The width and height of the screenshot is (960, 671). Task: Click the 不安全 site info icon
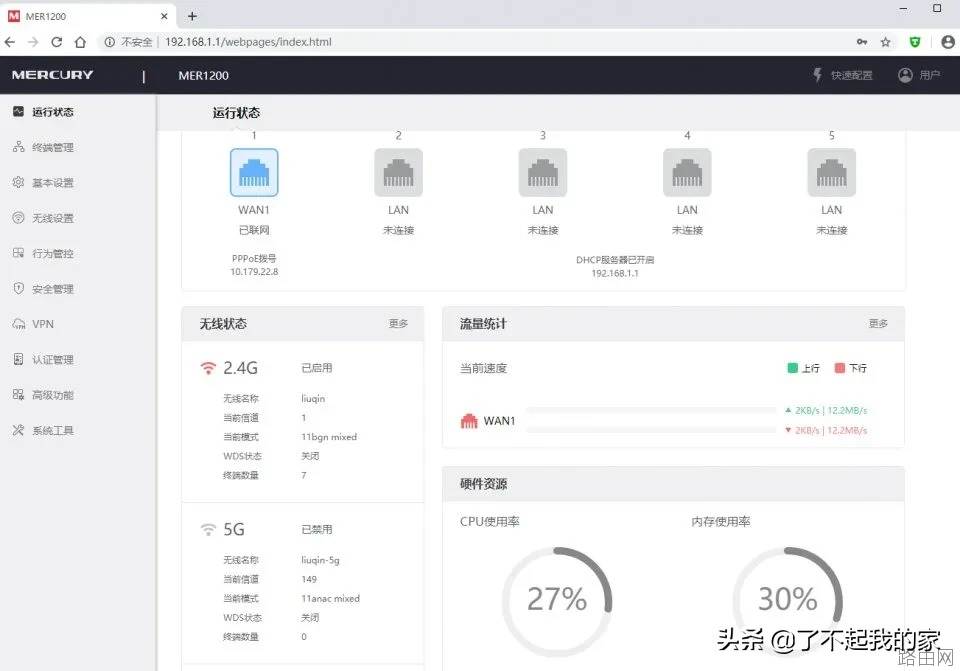110,42
